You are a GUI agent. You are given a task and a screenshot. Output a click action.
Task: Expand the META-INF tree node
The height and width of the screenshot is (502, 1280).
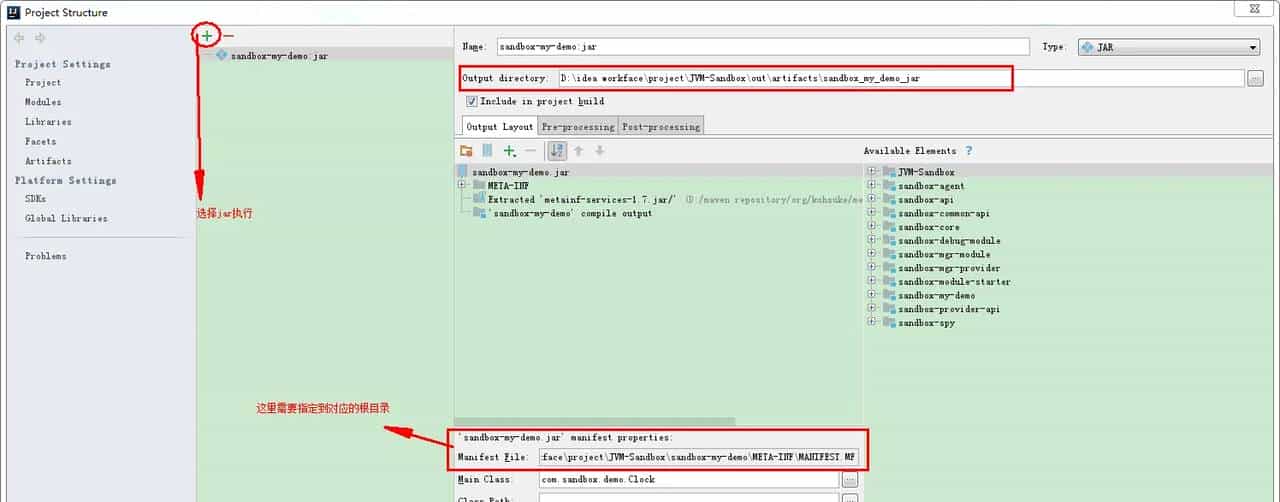tap(462, 186)
